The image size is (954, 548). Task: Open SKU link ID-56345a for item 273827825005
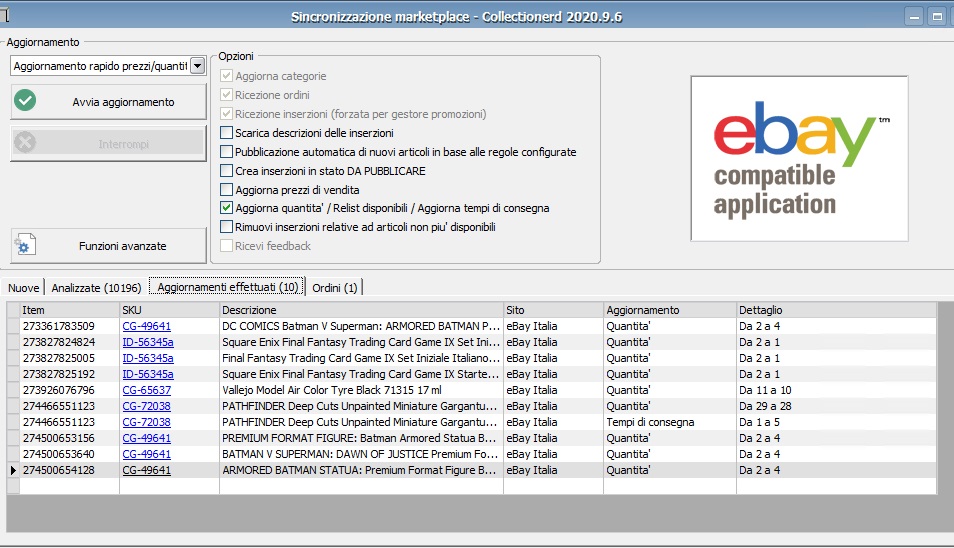point(148,358)
